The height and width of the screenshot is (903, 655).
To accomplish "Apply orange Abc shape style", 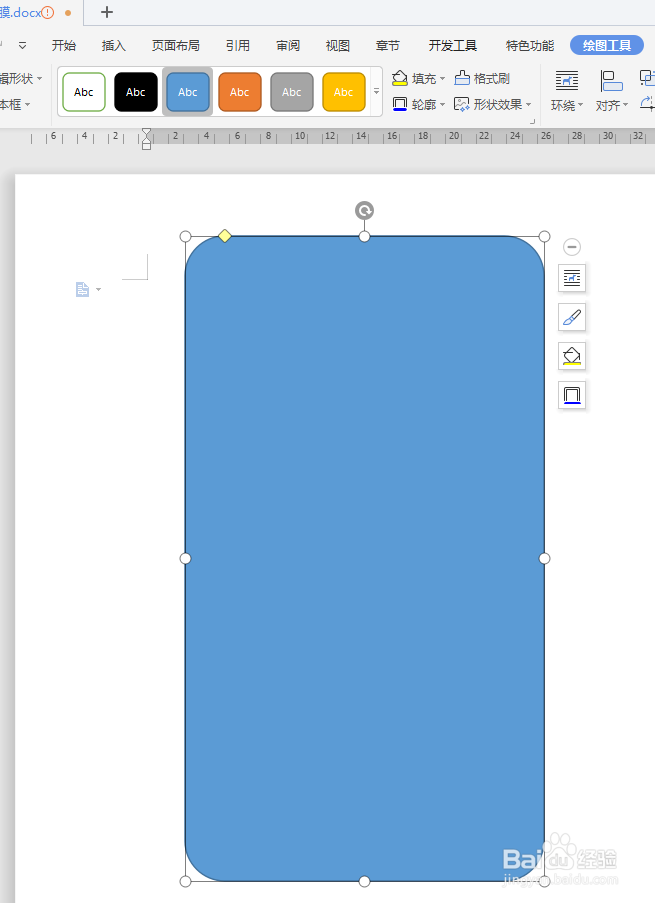I will [240, 92].
